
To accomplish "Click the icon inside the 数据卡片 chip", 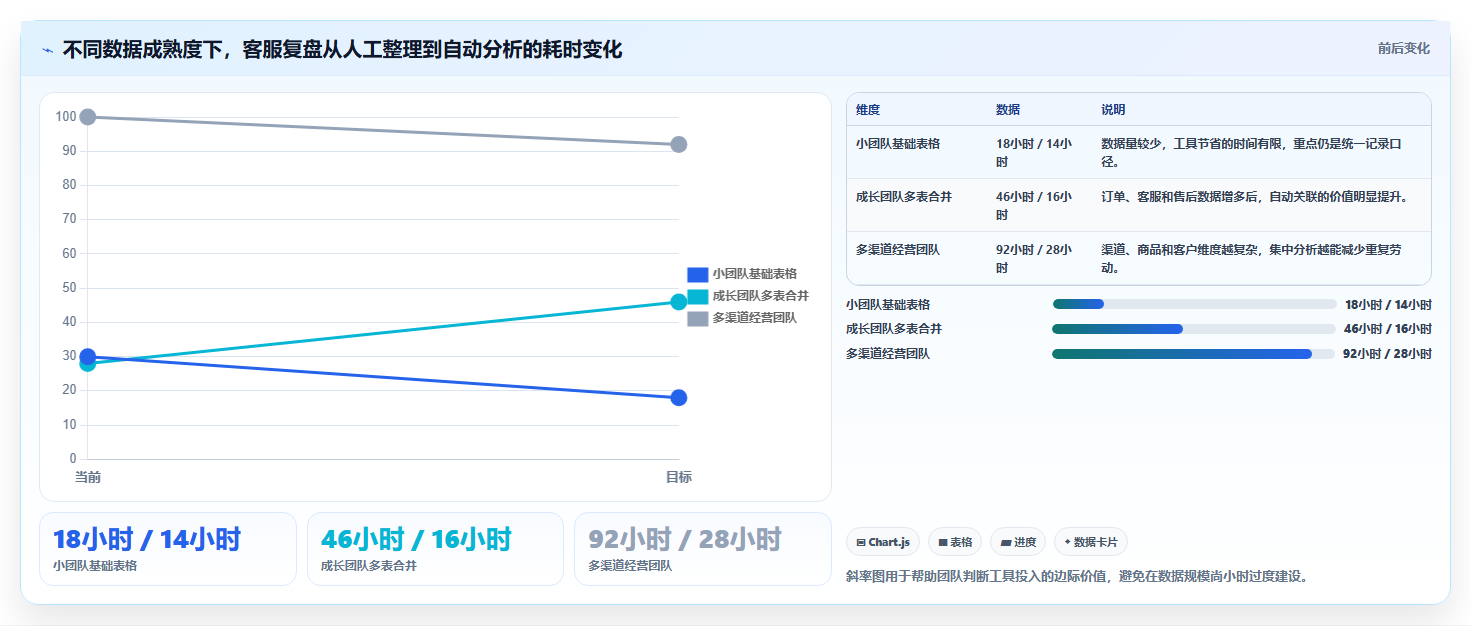I will click(1068, 542).
